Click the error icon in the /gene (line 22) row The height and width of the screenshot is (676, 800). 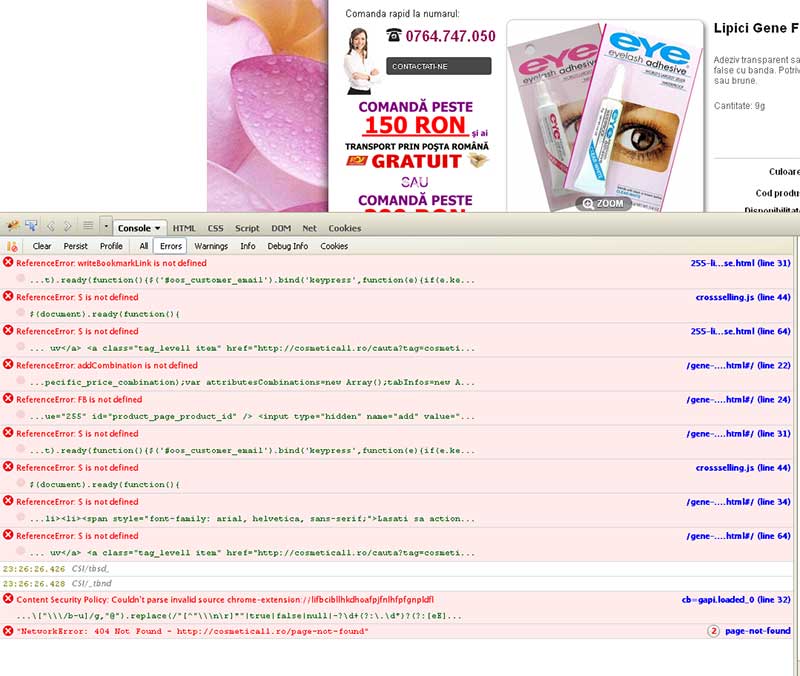8,364
